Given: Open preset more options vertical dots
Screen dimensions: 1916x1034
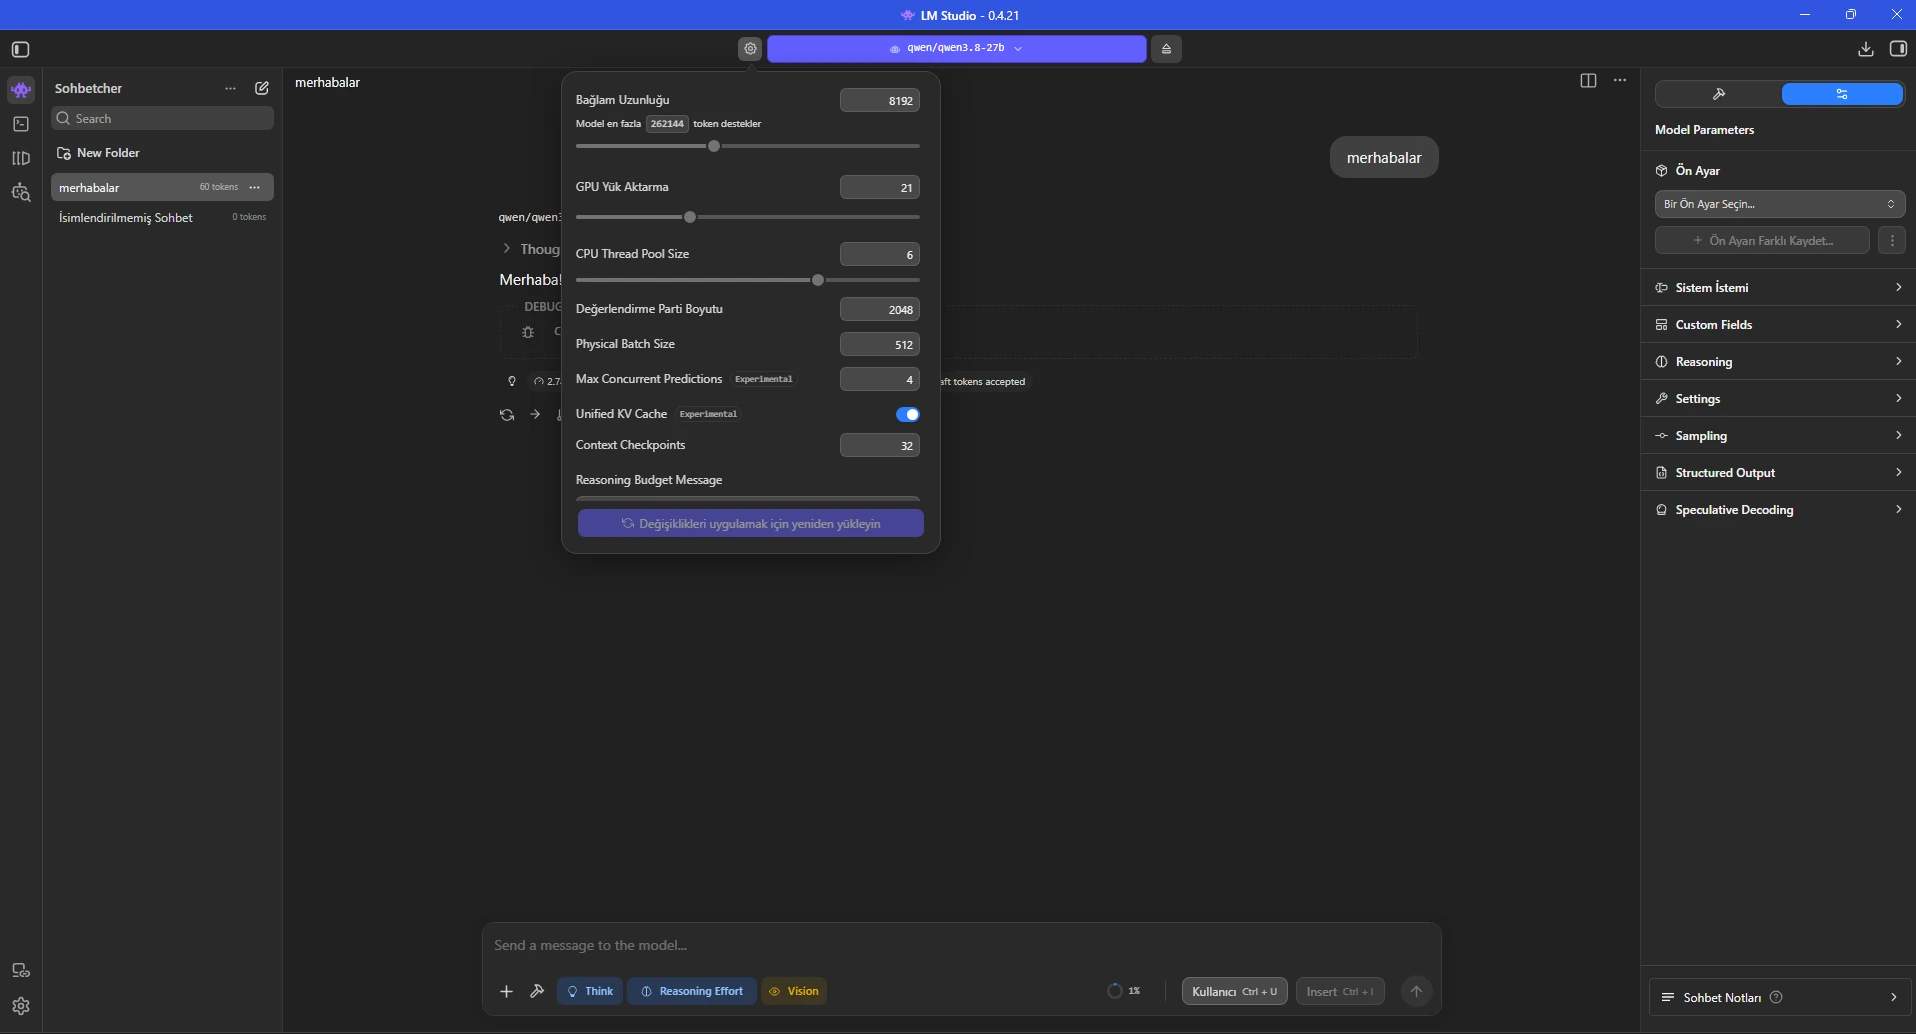Looking at the screenshot, I should click(1892, 240).
